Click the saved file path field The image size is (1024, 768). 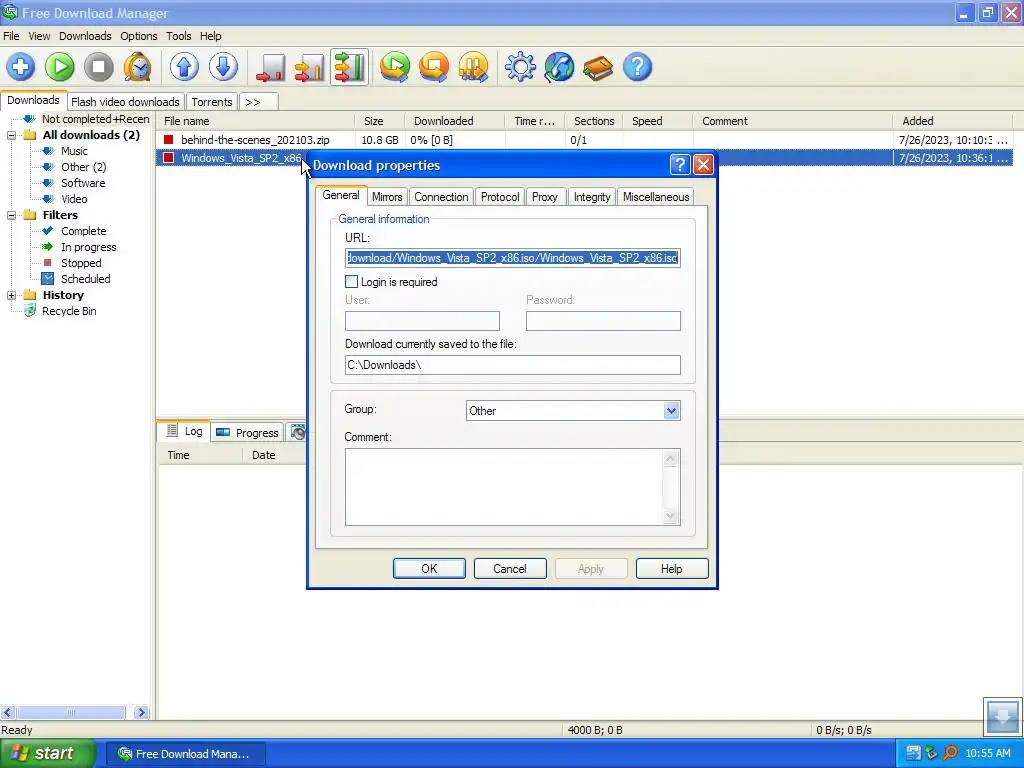[x=513, y=365]
